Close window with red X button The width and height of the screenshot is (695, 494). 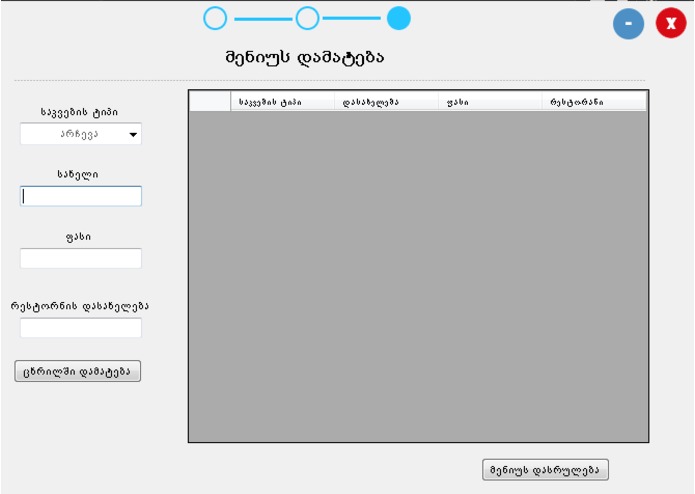(671, 23)
